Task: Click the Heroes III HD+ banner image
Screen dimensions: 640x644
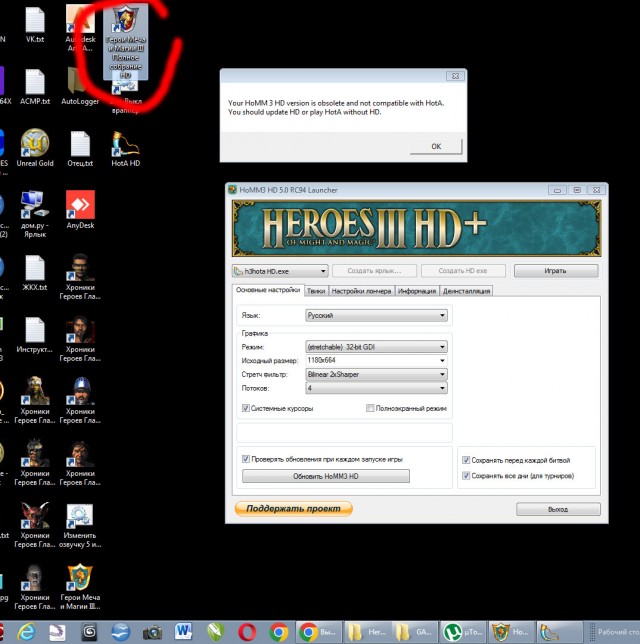Action: click(417, 228)
